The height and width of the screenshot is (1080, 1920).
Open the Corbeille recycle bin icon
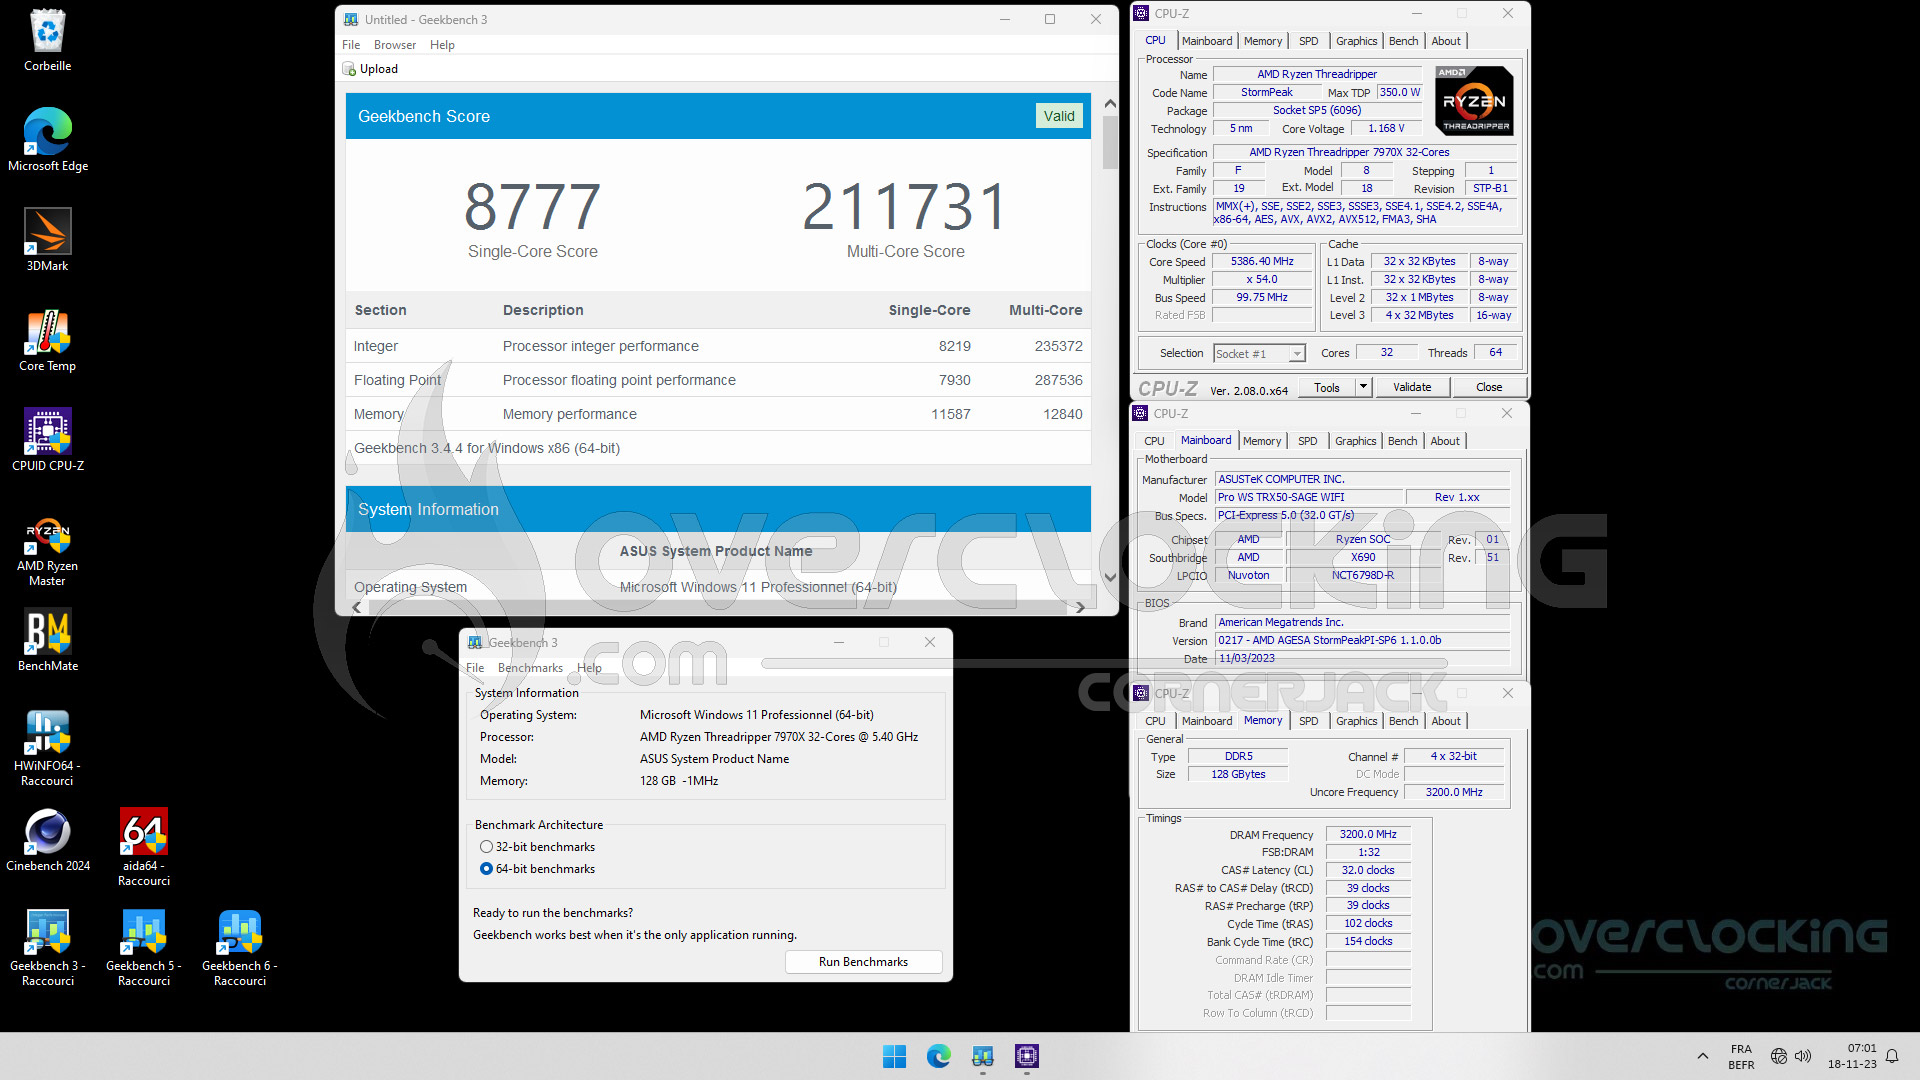pyautogui.click(x=48, y=41)
